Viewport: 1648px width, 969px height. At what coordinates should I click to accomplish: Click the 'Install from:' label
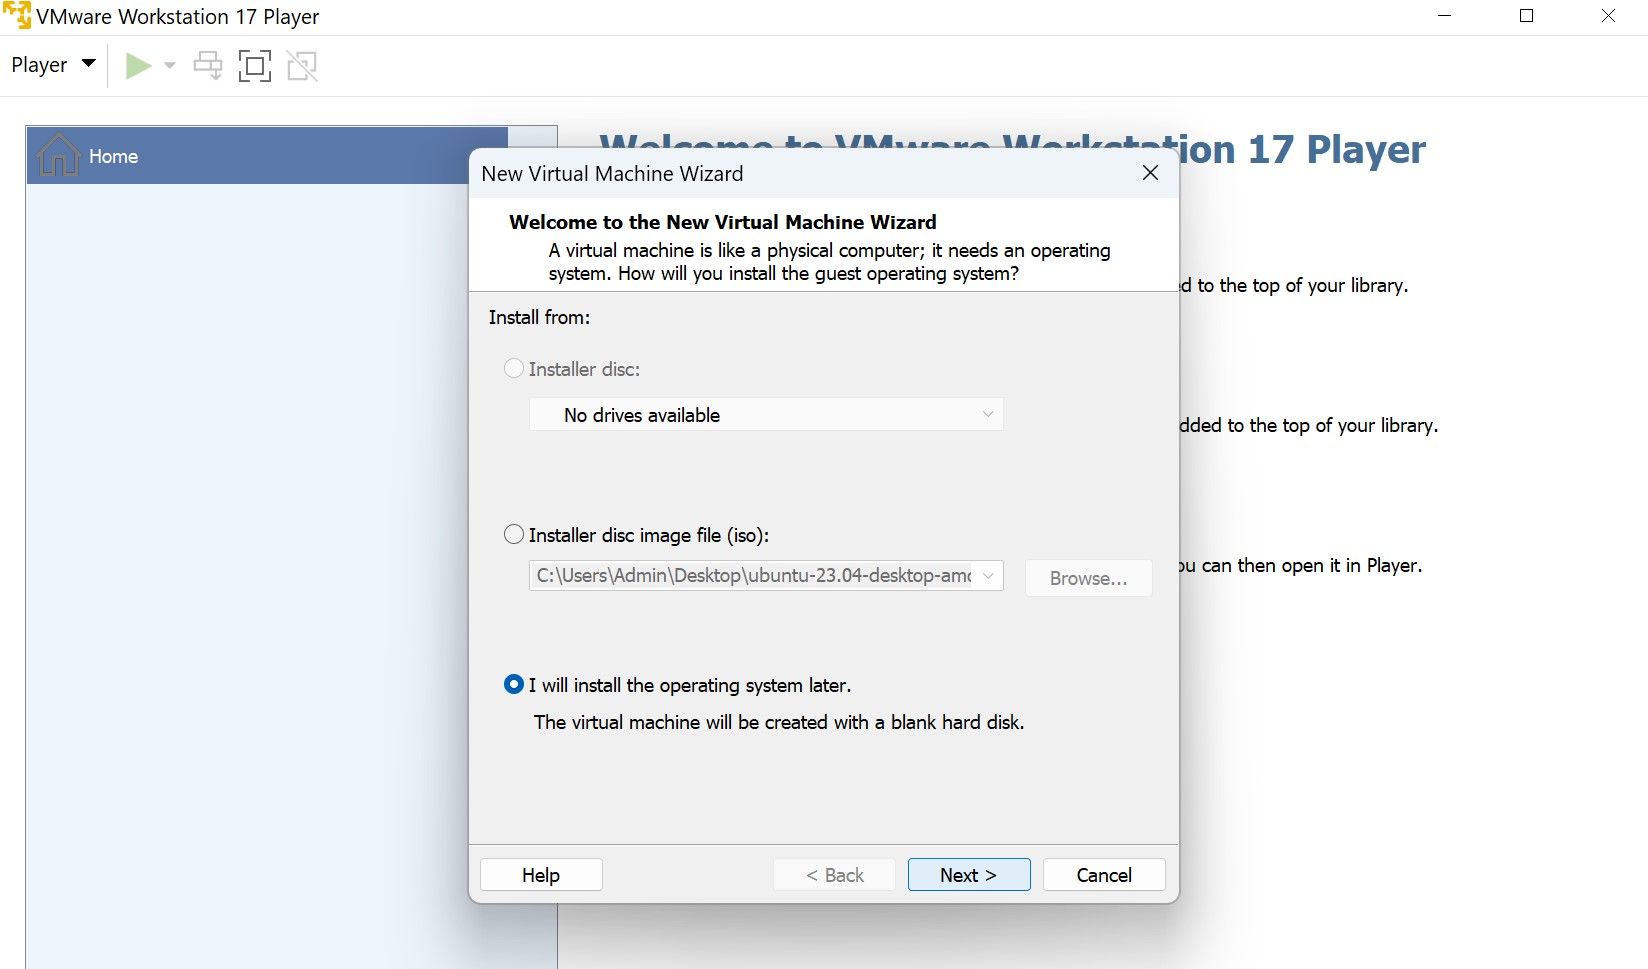[x=539, y=317]
